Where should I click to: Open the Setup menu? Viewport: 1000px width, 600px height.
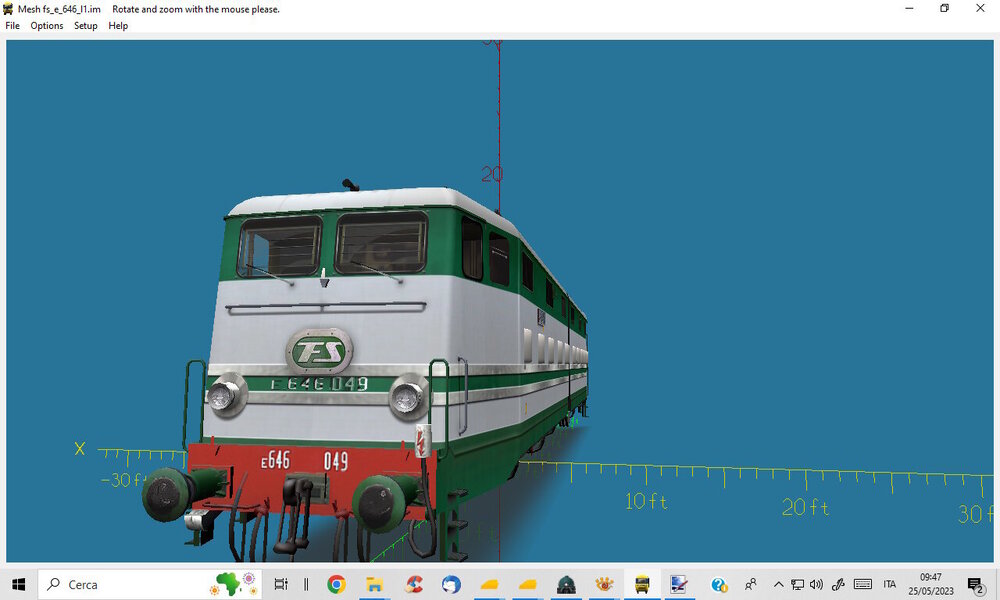[x=85, y=26]
